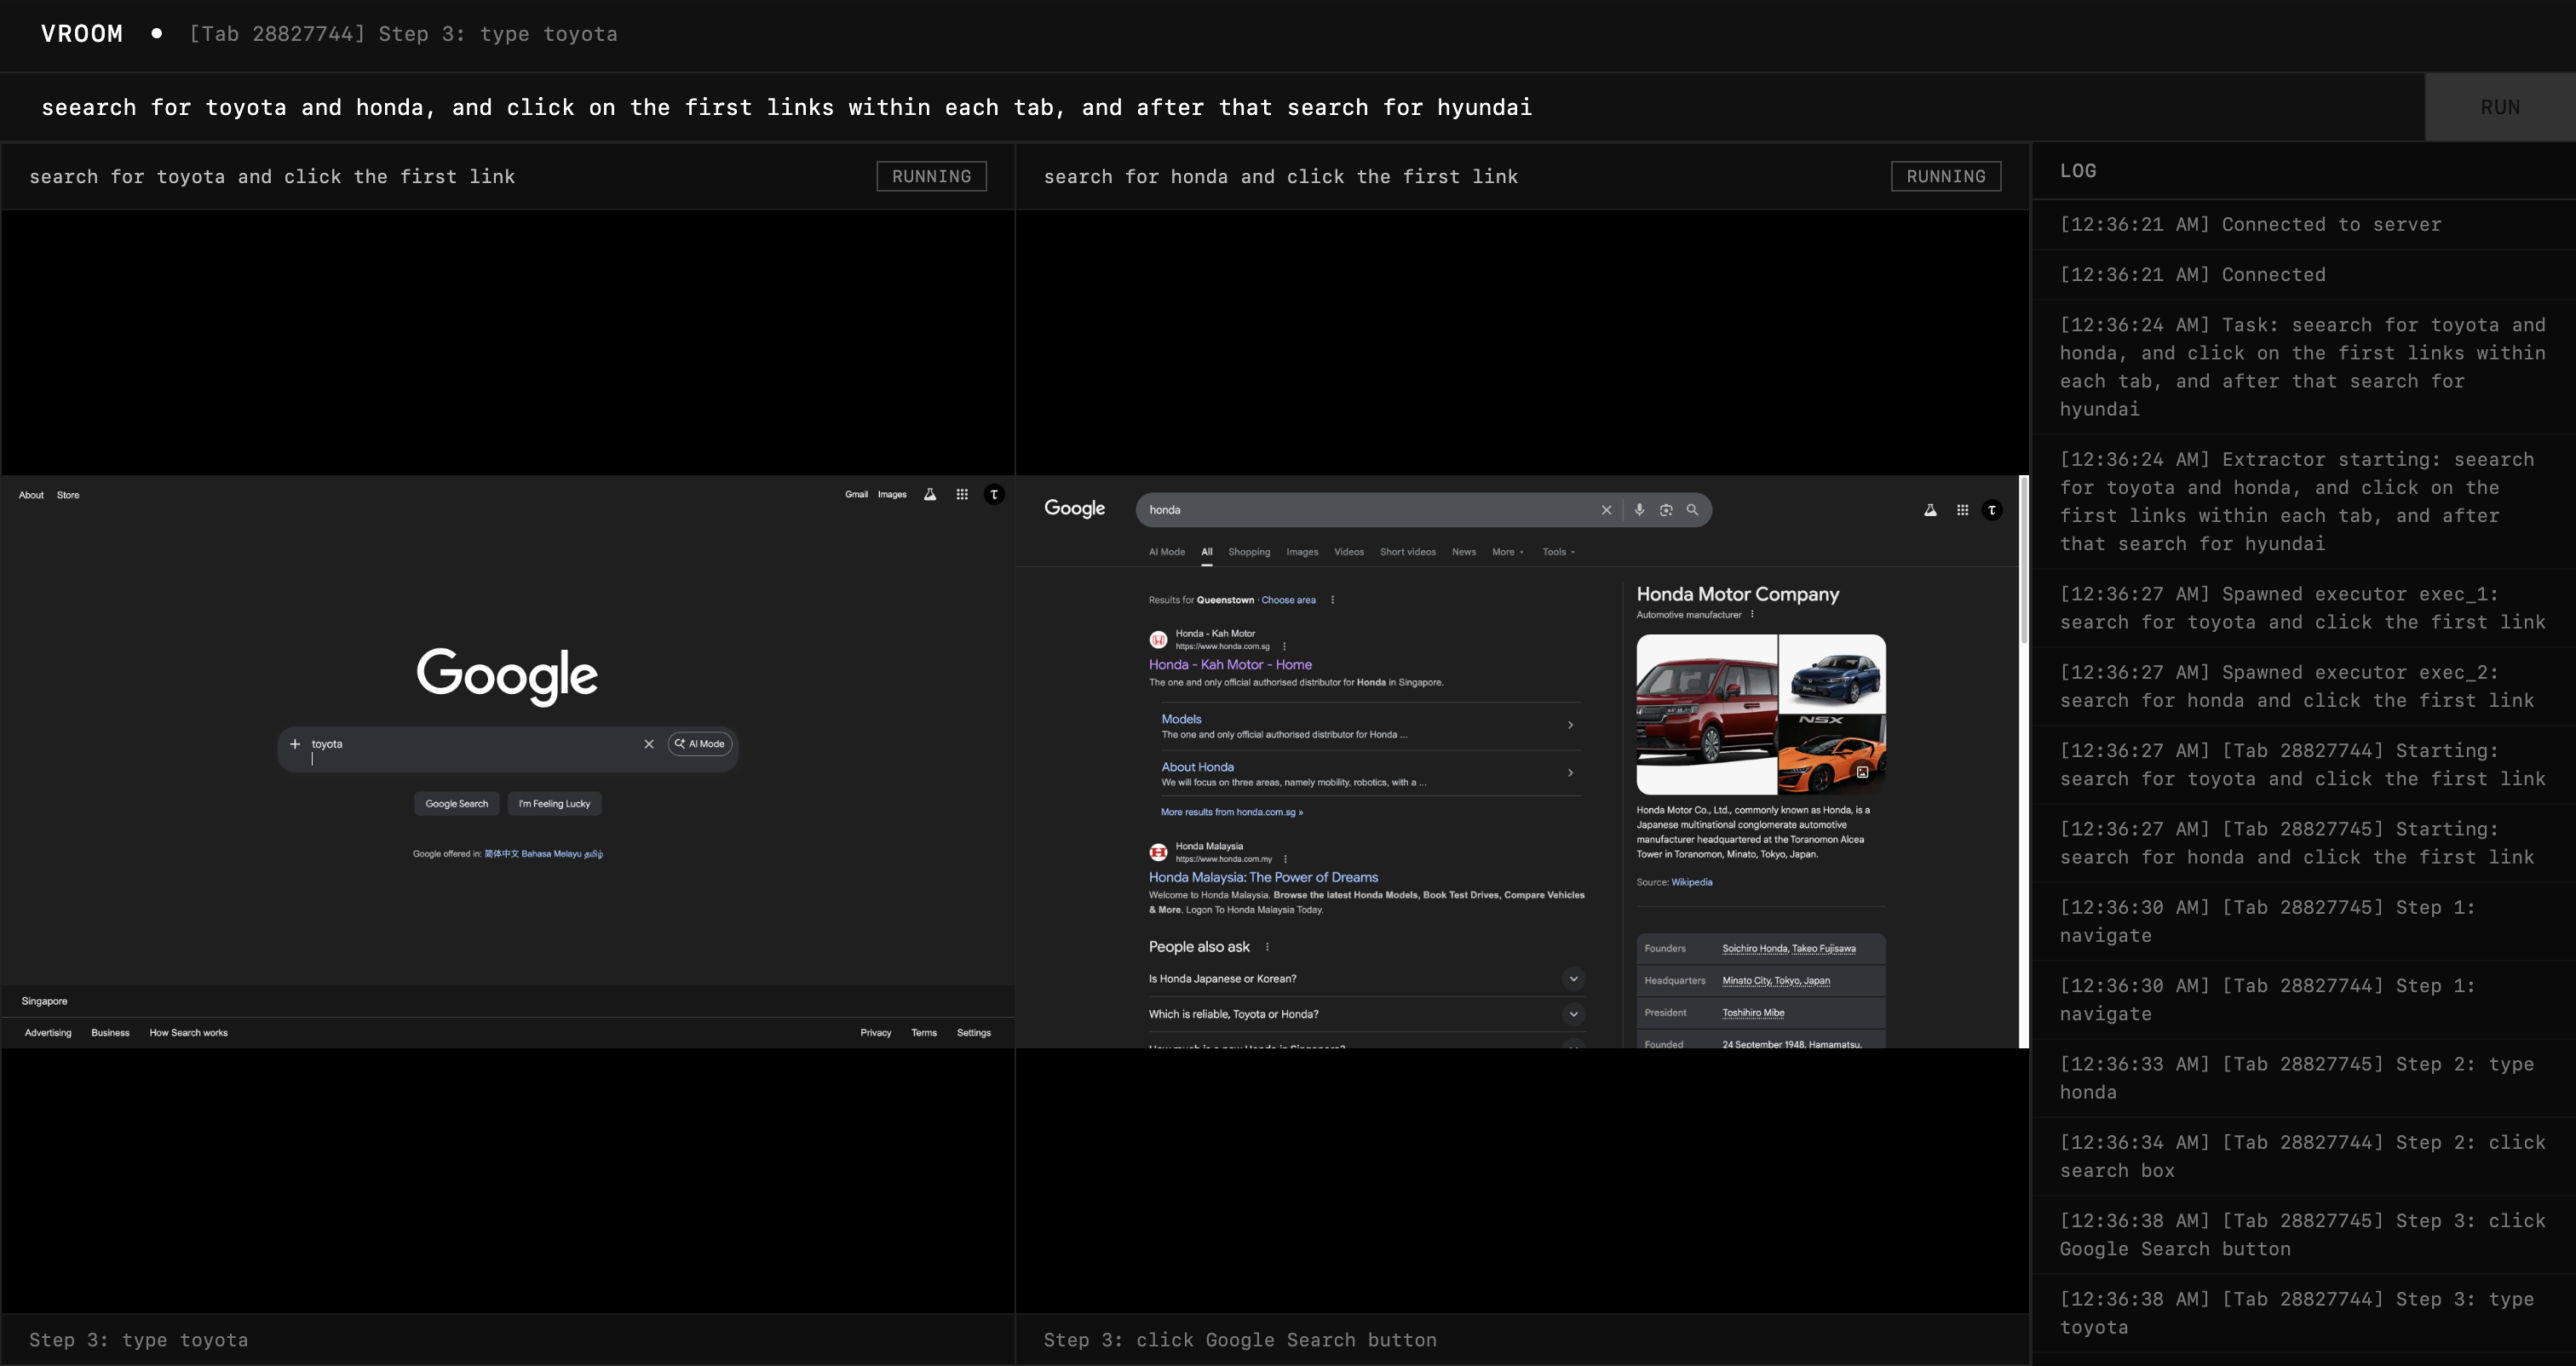Clear the honda query with the X icon
Image resolution: width=2576 pixels, height=1366 pixels.
(1607, 510)
